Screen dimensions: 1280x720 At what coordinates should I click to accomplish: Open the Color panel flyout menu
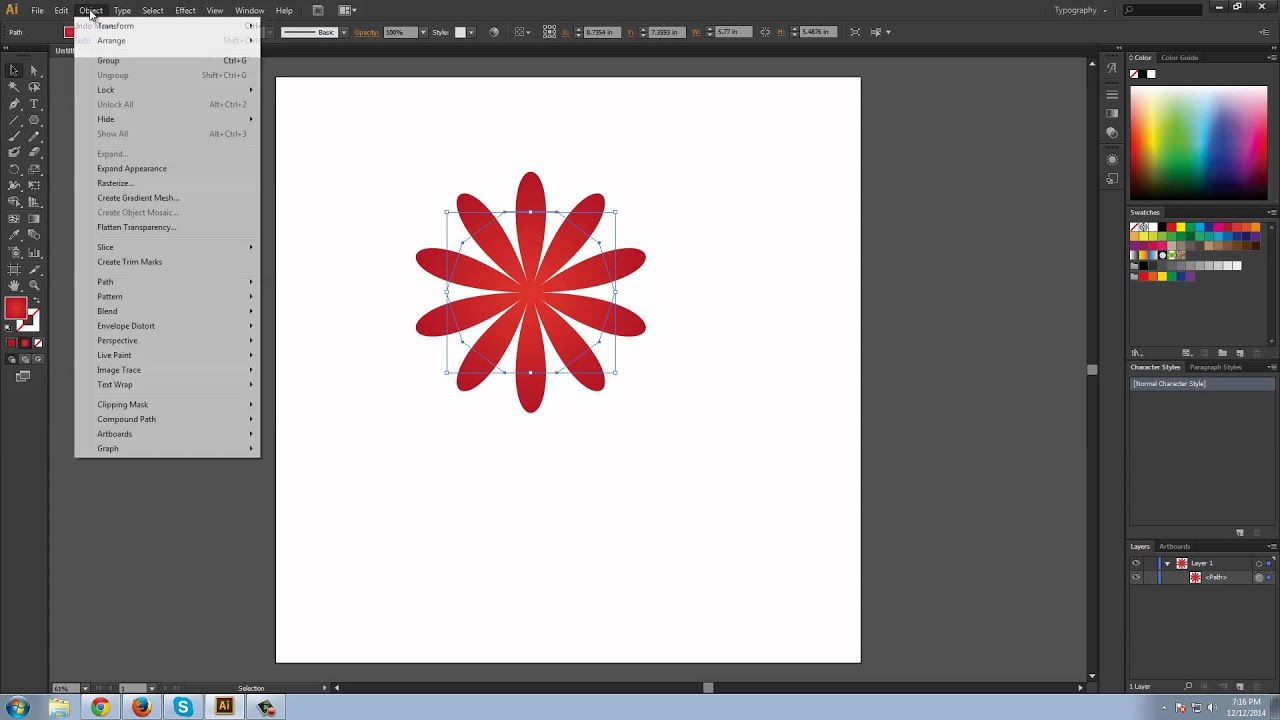(x=1272, y=58)
